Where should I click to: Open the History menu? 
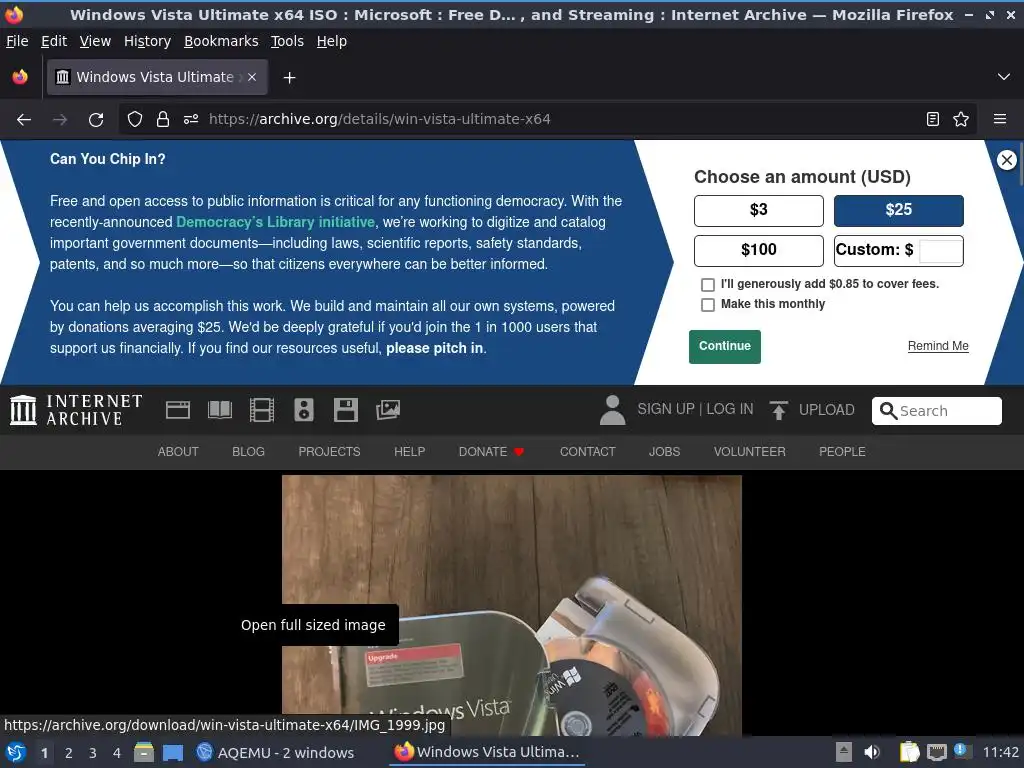point(148,41)
